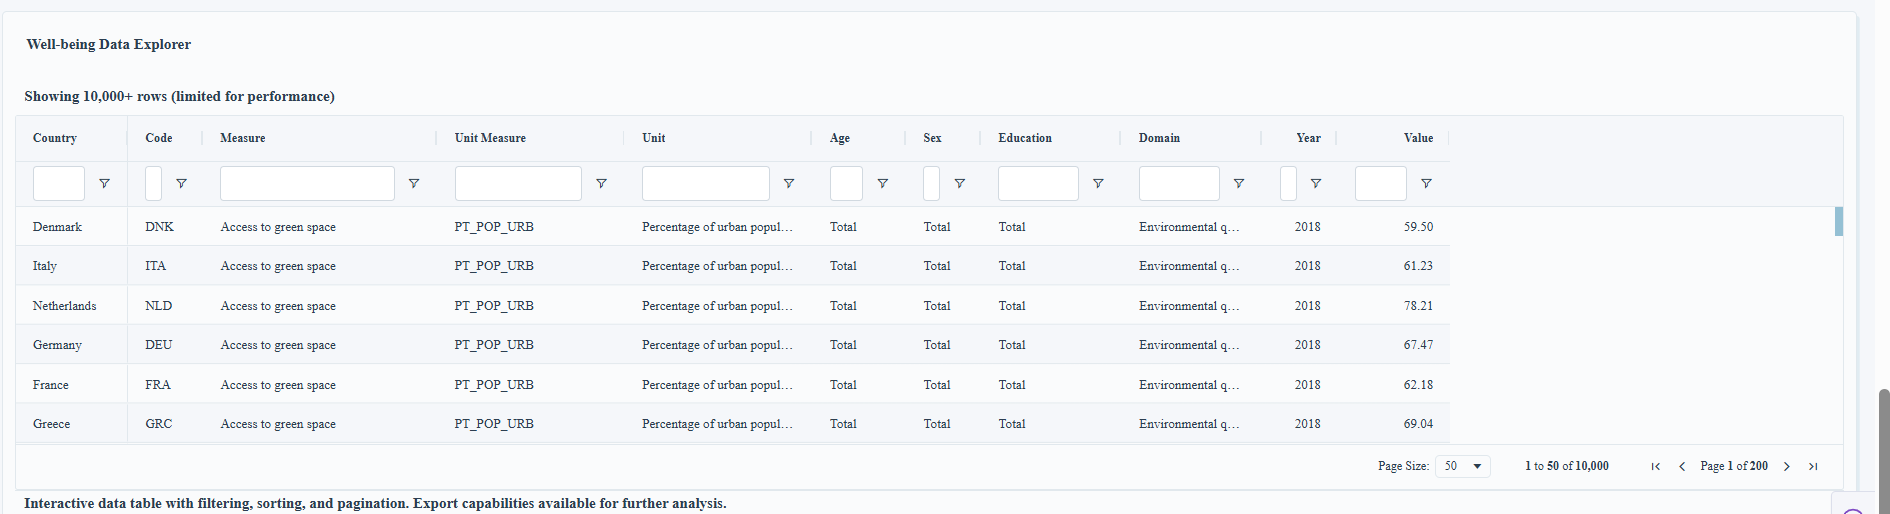This screenshot has height=514, width=1890.
Task: Jump to the last page
Action: [x=1813, y=467]
